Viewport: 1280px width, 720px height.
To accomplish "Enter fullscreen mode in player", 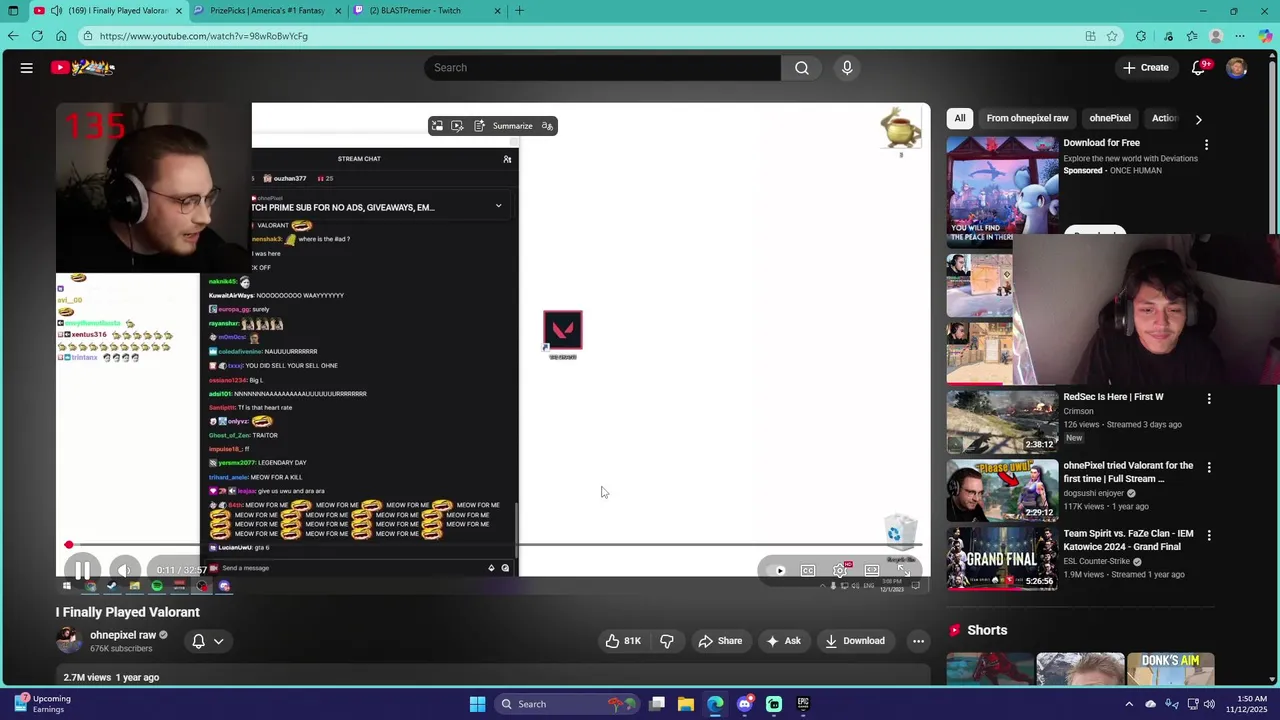I will tap(903, 571).
